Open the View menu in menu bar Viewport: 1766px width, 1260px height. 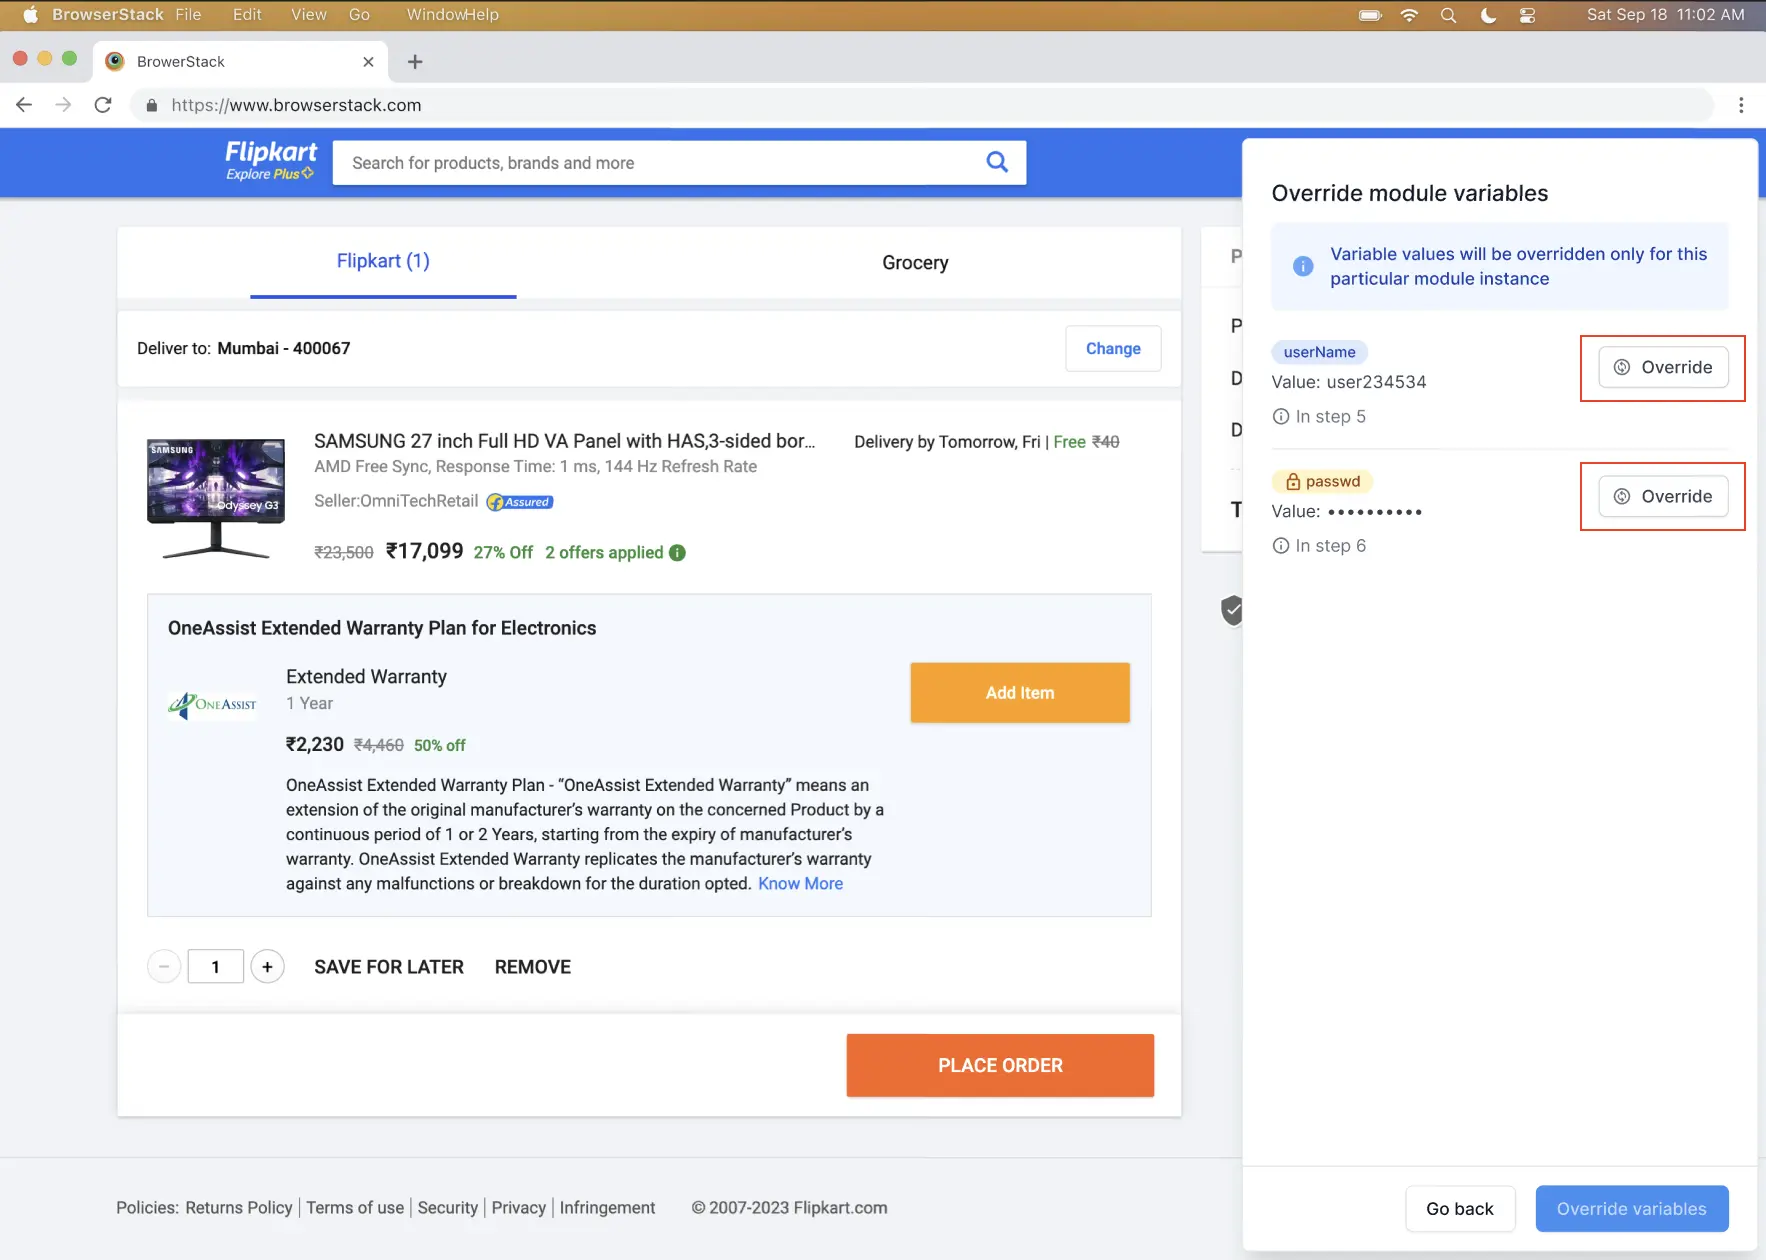pyautogui.click(x=308, y=15)
